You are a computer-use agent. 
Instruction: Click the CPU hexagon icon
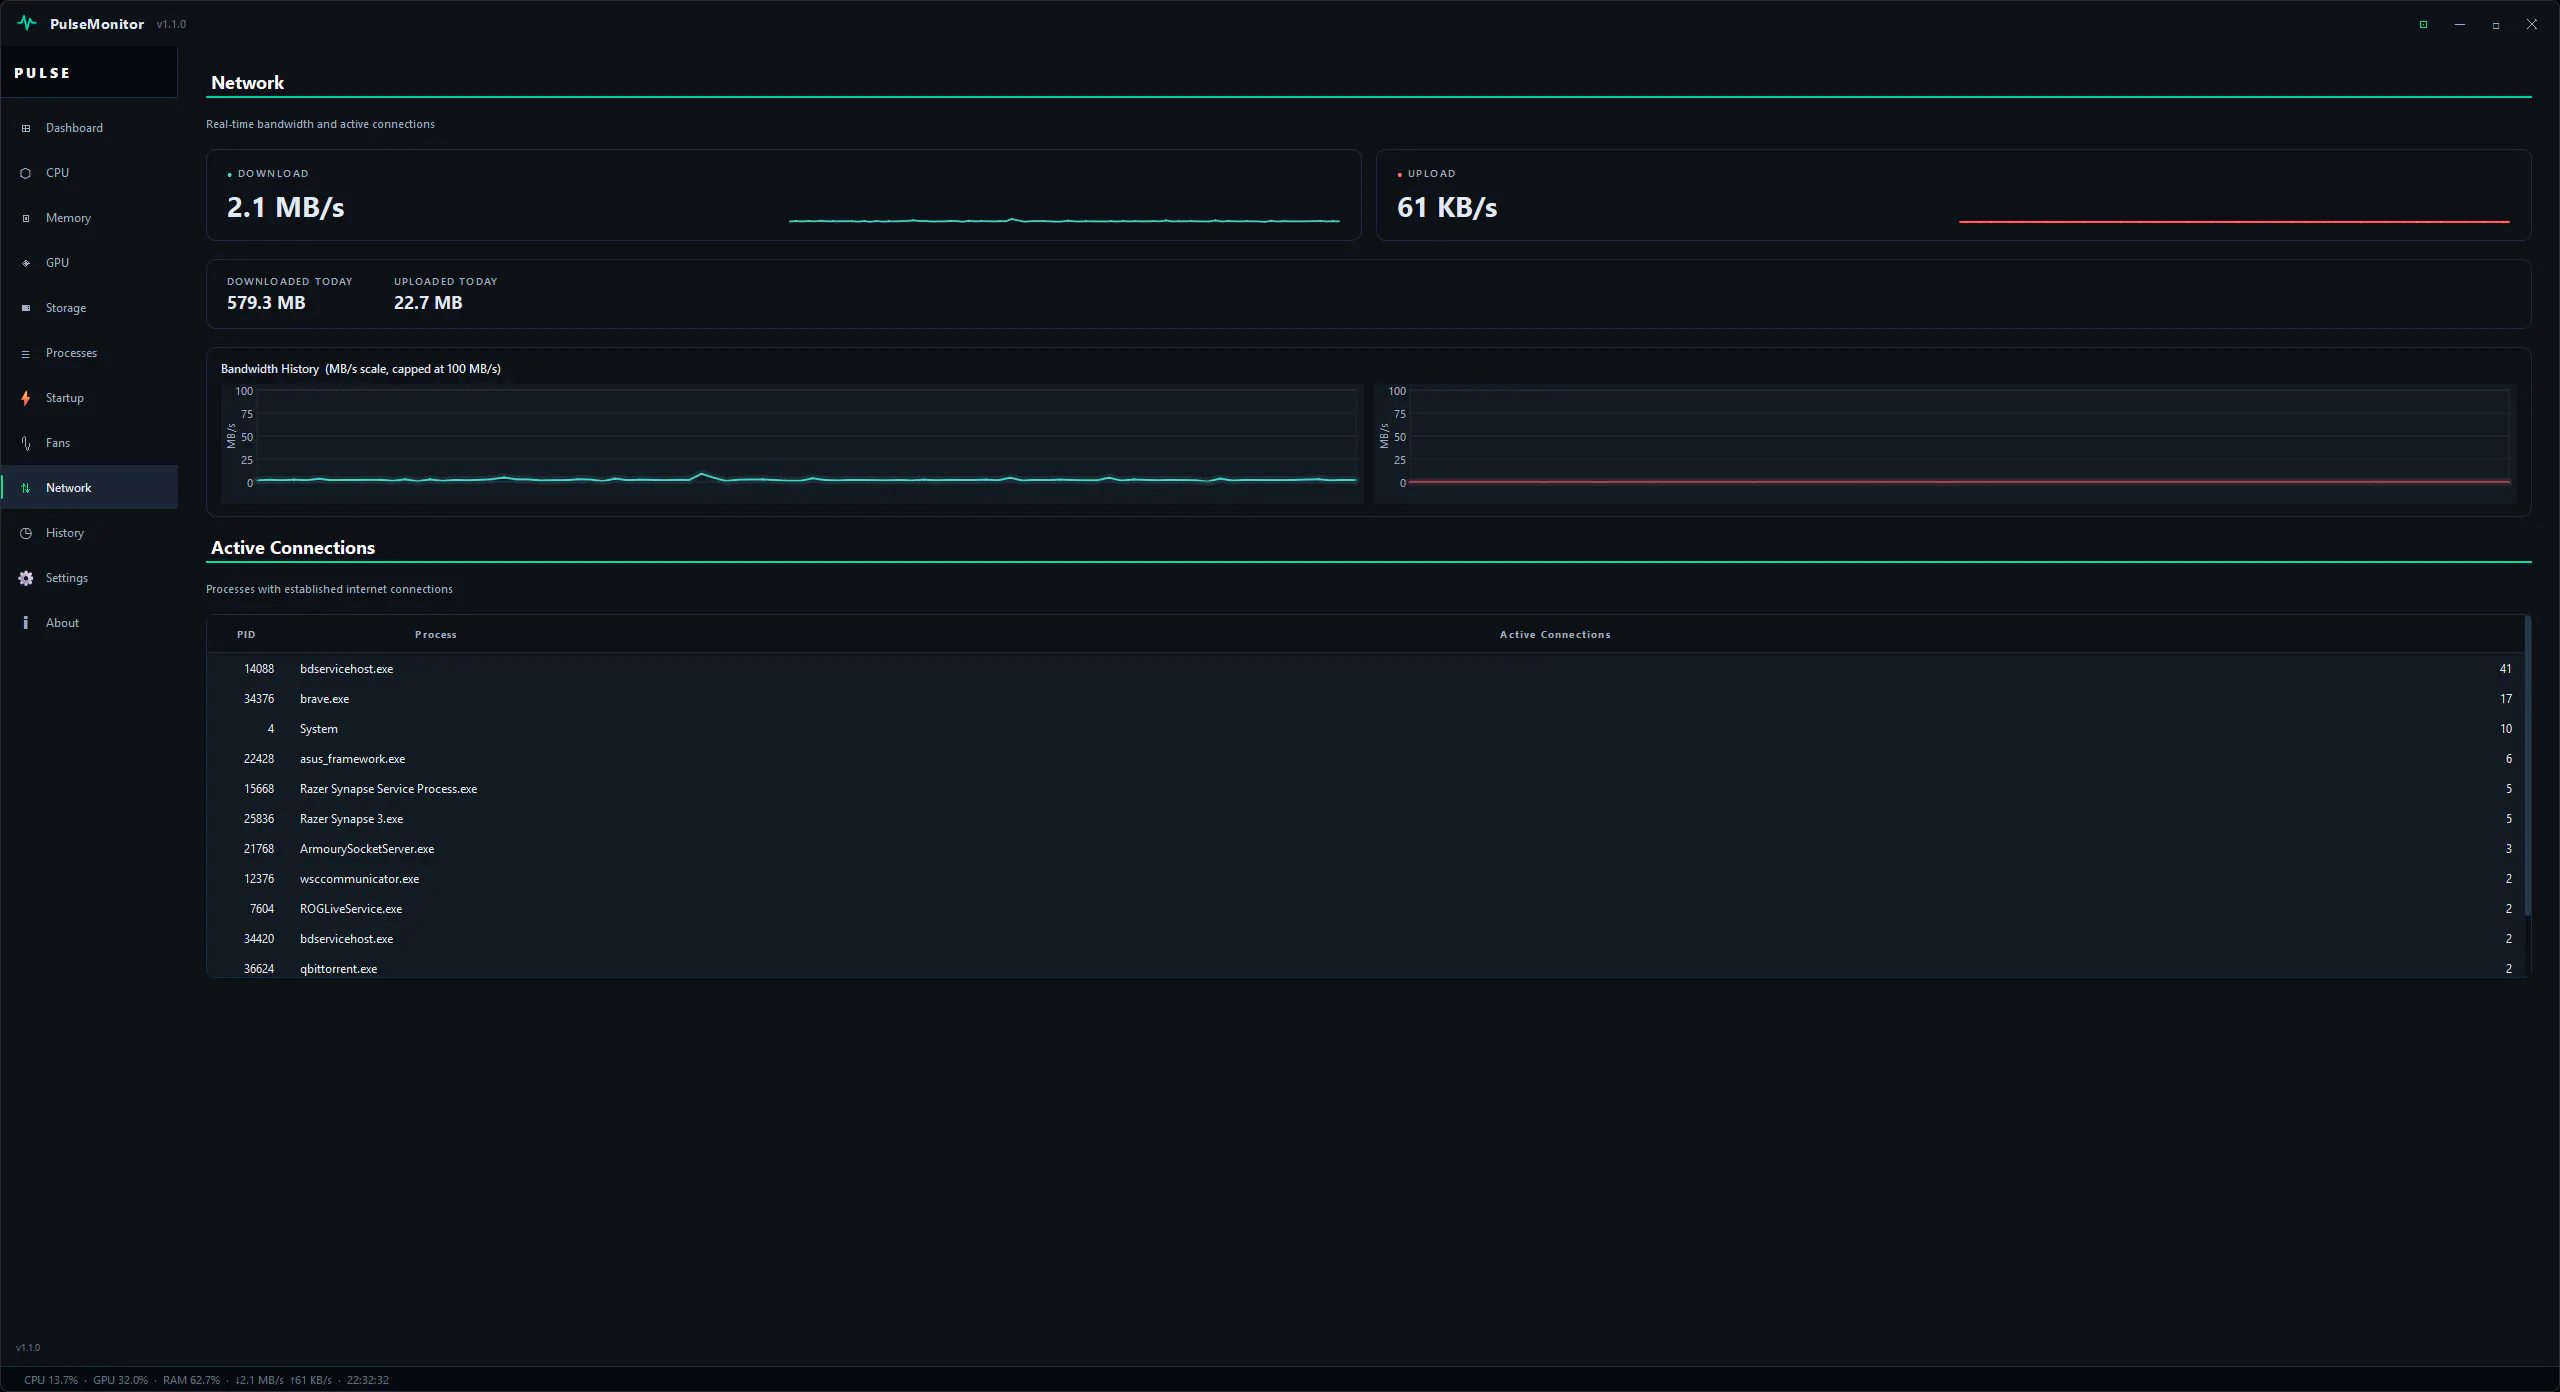tap(26, 173)
